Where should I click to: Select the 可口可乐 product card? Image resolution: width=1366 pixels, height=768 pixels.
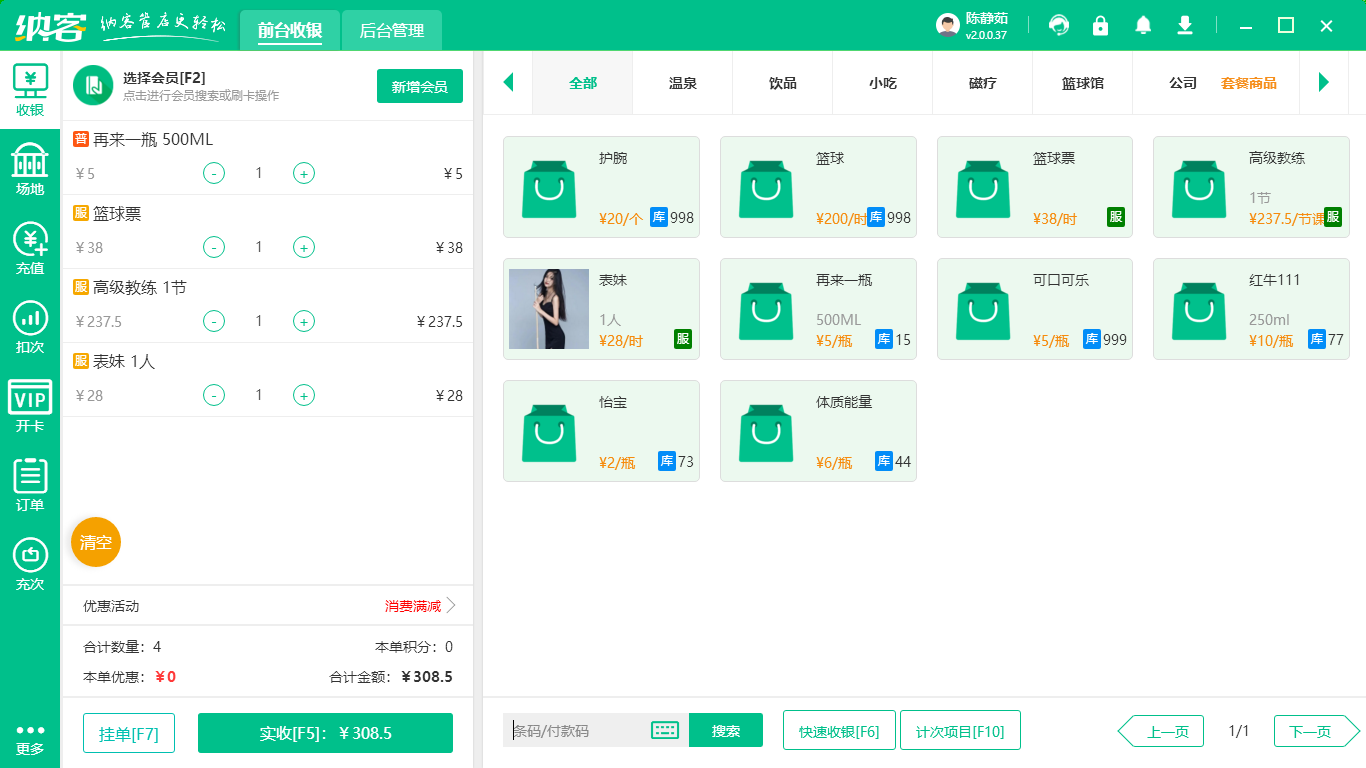(1034, 309)
